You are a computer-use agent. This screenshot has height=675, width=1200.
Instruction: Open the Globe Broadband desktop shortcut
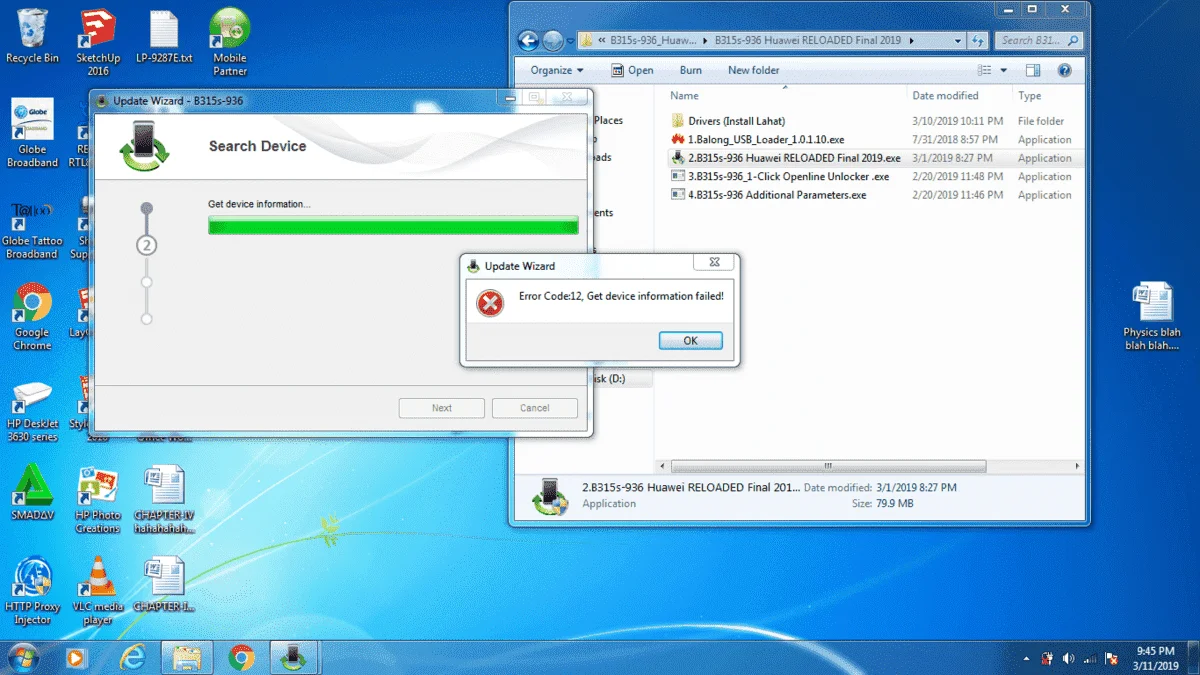pos(32,133)
